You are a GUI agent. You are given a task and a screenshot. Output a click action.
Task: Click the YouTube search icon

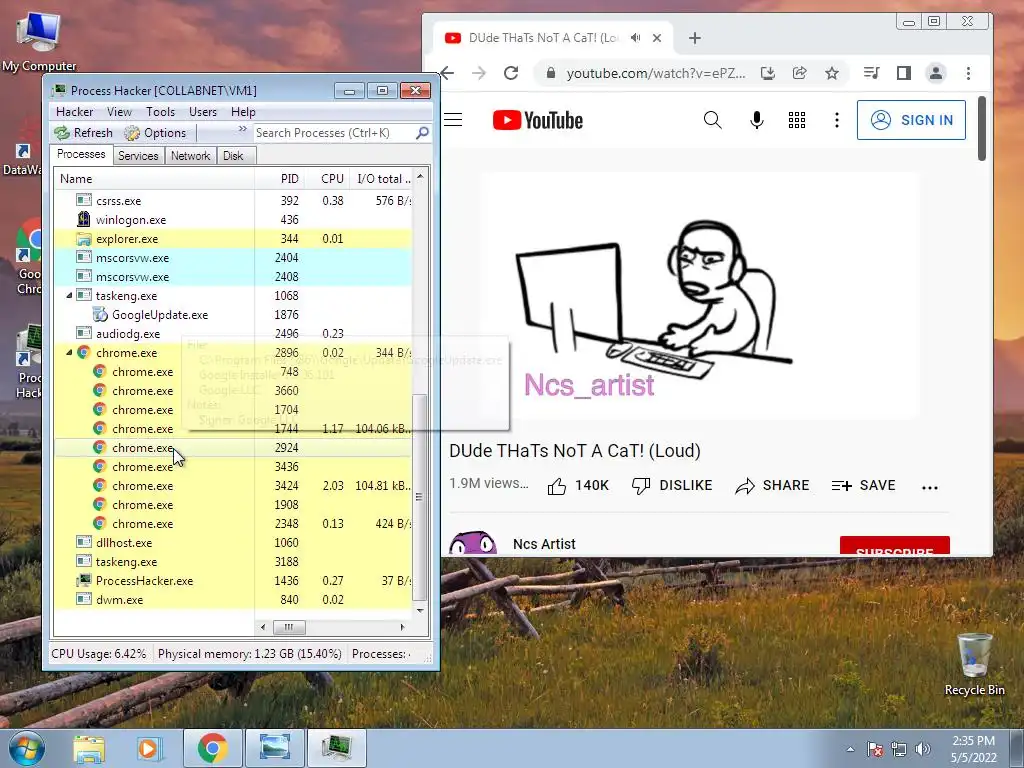point(712,120)
